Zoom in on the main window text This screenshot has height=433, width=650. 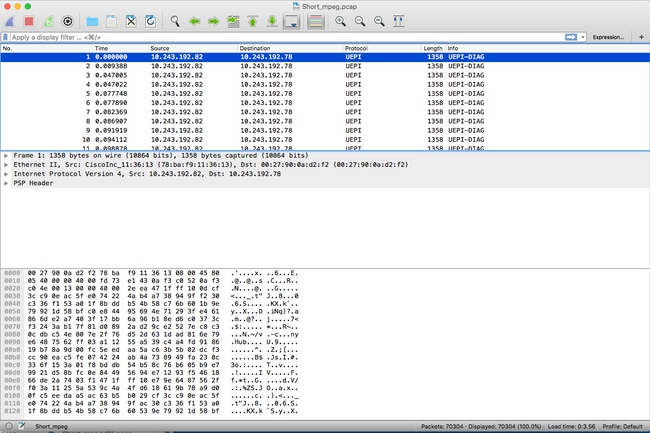tap(340, 21)
